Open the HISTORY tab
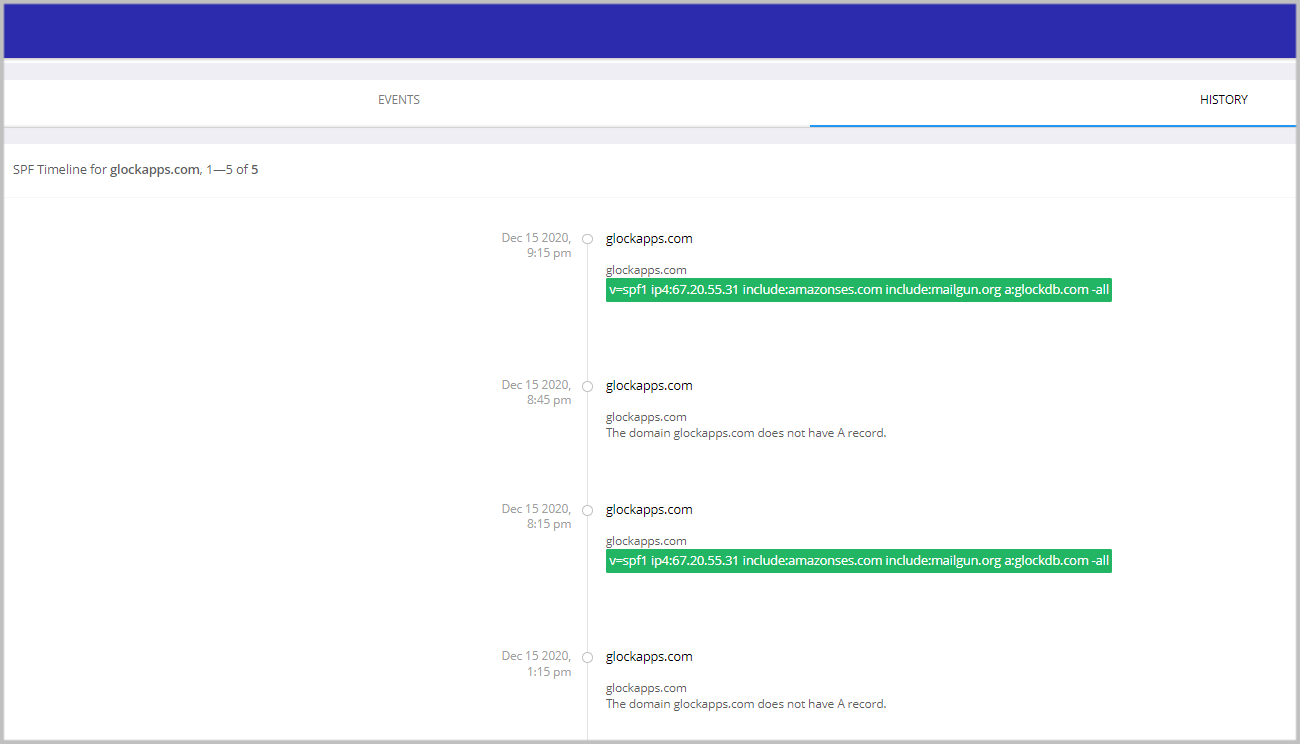1300x744 pixels. [x=1223, y=100]
